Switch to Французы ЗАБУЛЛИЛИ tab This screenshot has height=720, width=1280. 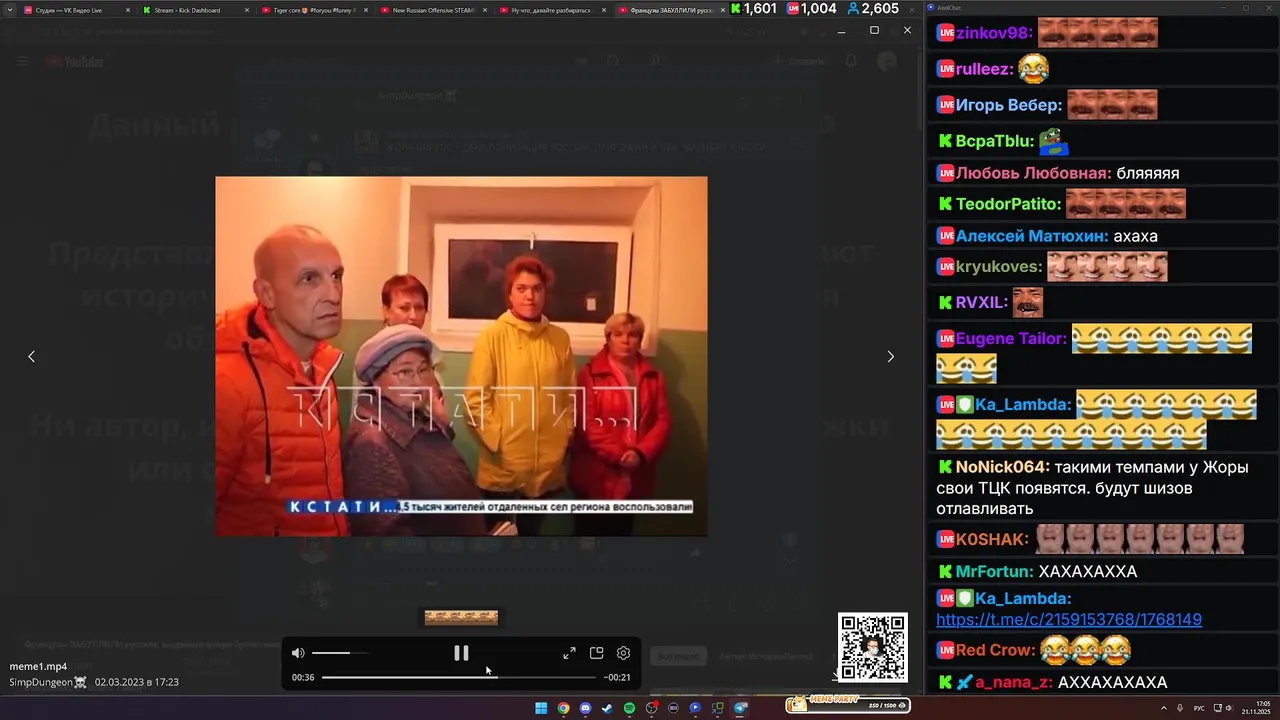tap(670, 10)
